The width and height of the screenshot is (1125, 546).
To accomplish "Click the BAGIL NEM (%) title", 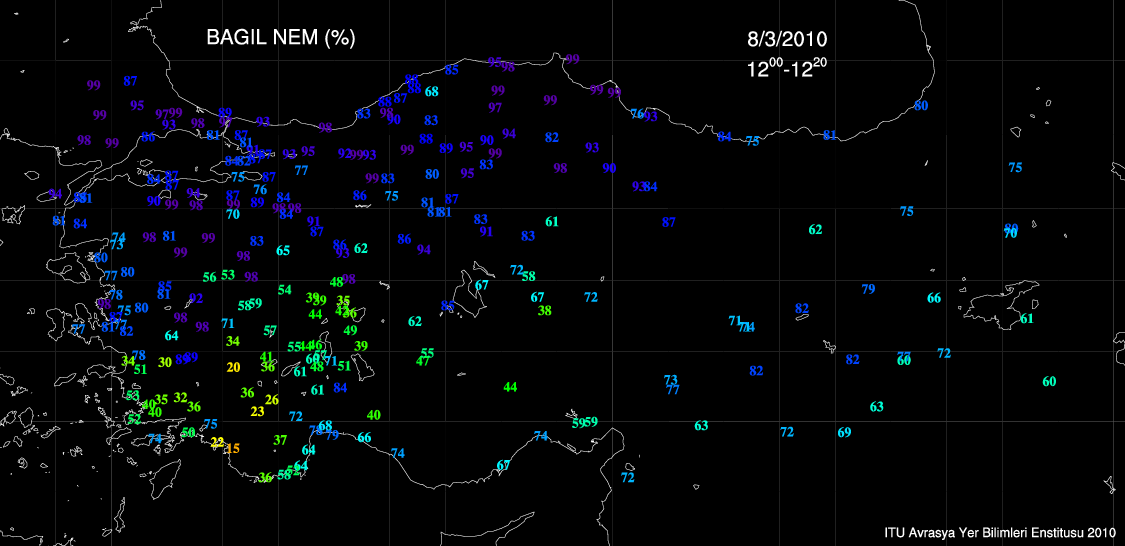I will [x=280, y=38].
